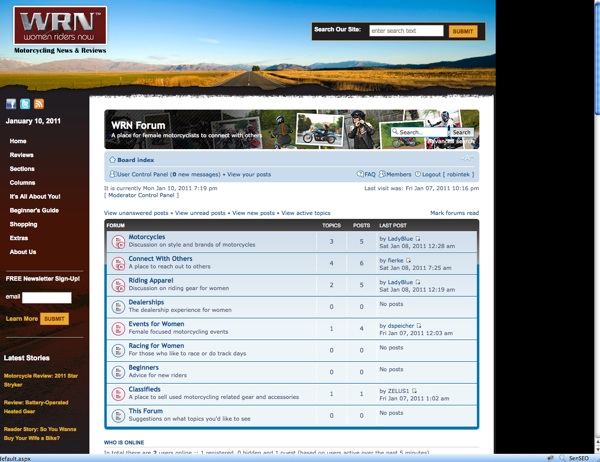The image size is (600, 462).
Task: Click the newsletter Submit button
Action: click(x=54, y=319)
